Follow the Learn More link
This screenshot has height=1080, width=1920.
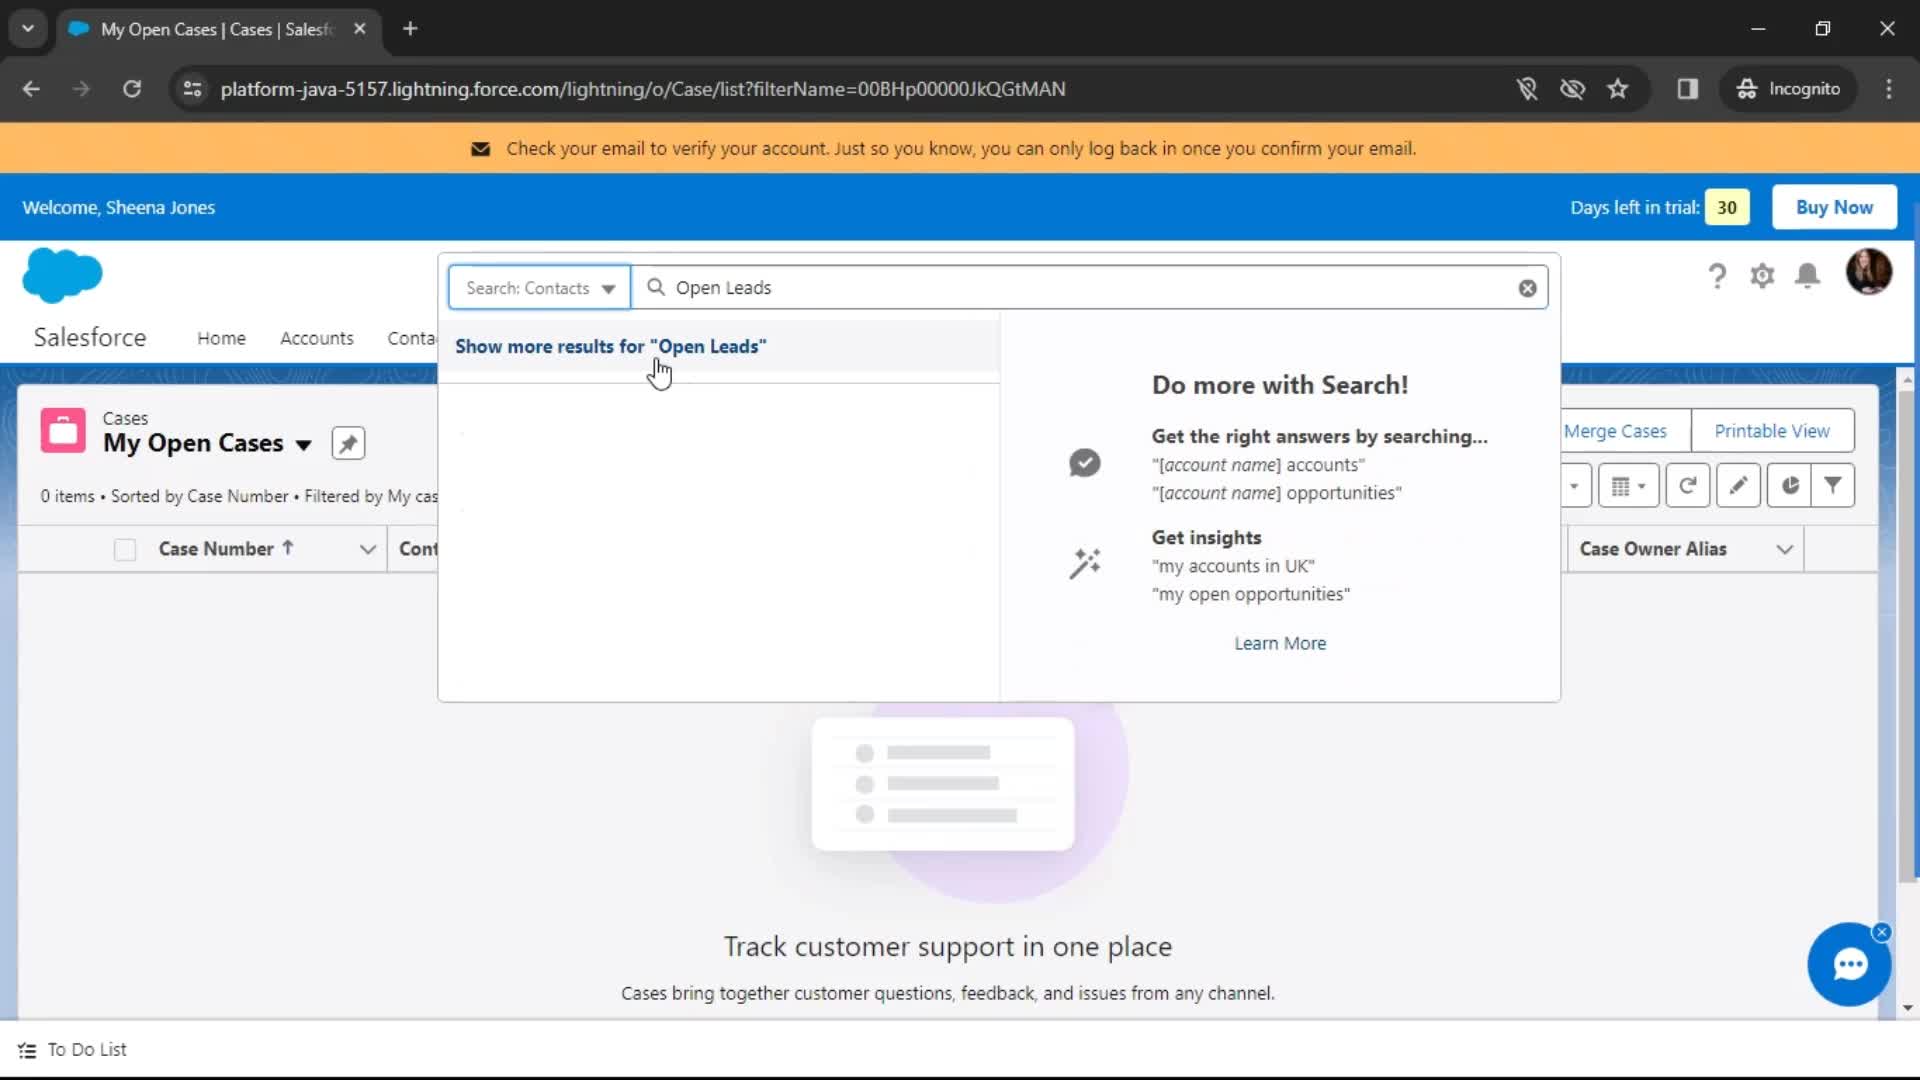click(x=1280, y=643)
